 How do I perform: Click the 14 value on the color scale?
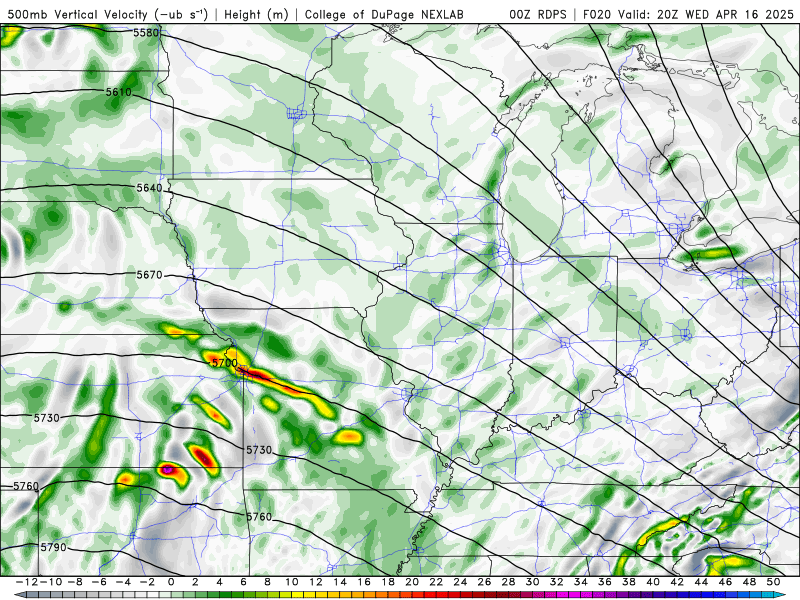pyautogui.click(x=340, y=582)
